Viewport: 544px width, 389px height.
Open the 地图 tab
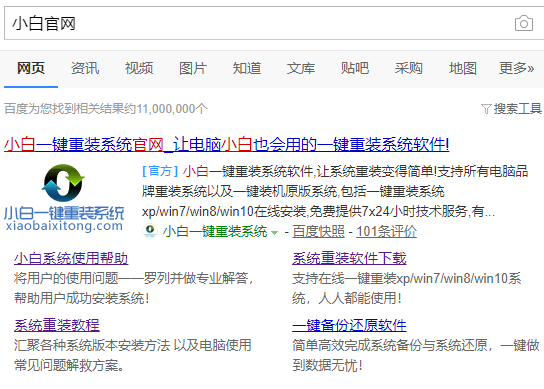(x=462, y=68)
